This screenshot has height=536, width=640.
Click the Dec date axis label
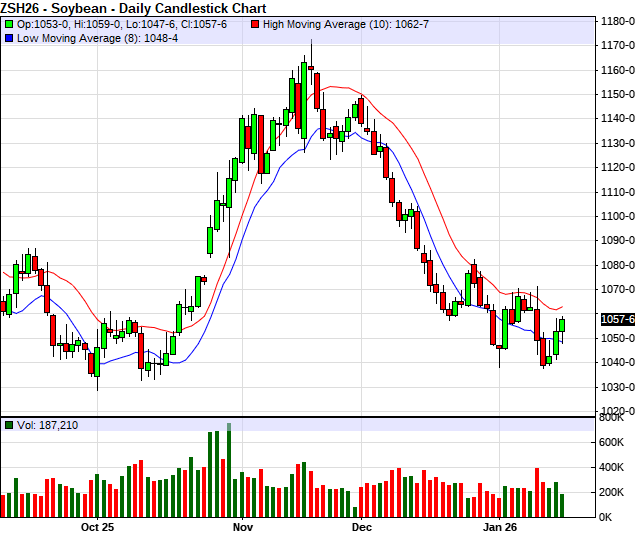point(361,526)
